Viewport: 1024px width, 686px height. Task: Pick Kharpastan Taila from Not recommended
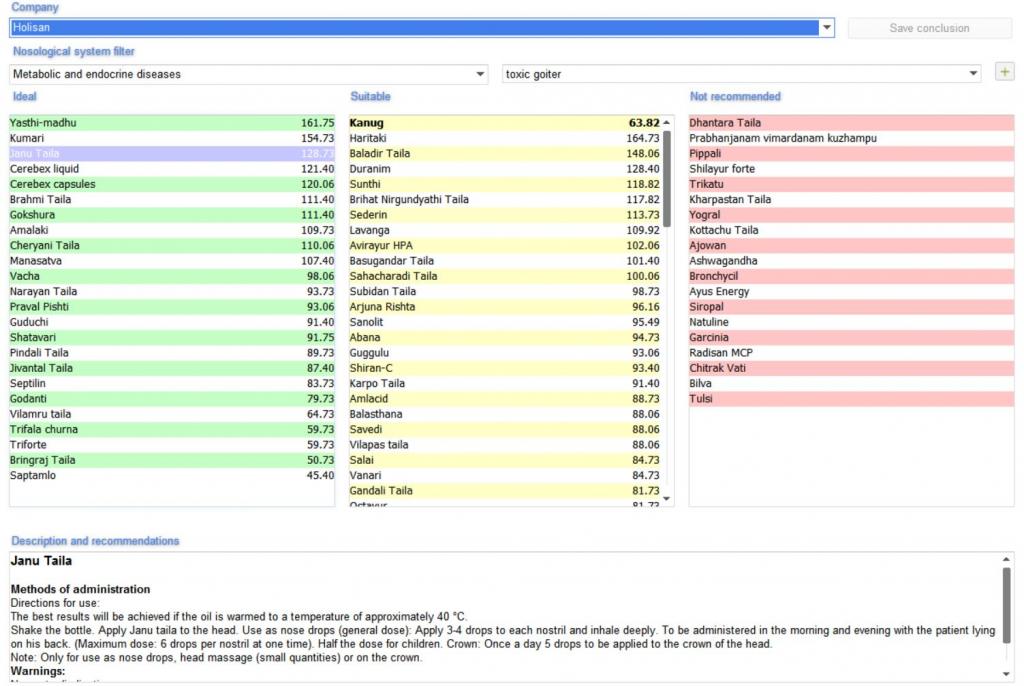click(852, 199)
